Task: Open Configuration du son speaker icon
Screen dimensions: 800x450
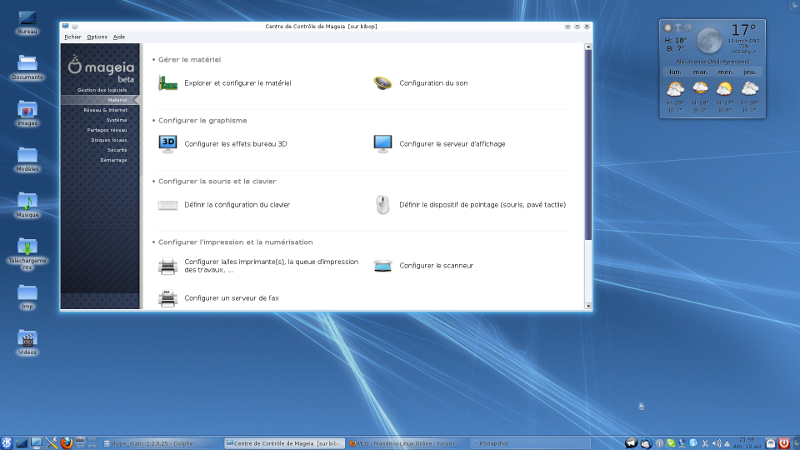Action: click(x=383, y=83)
